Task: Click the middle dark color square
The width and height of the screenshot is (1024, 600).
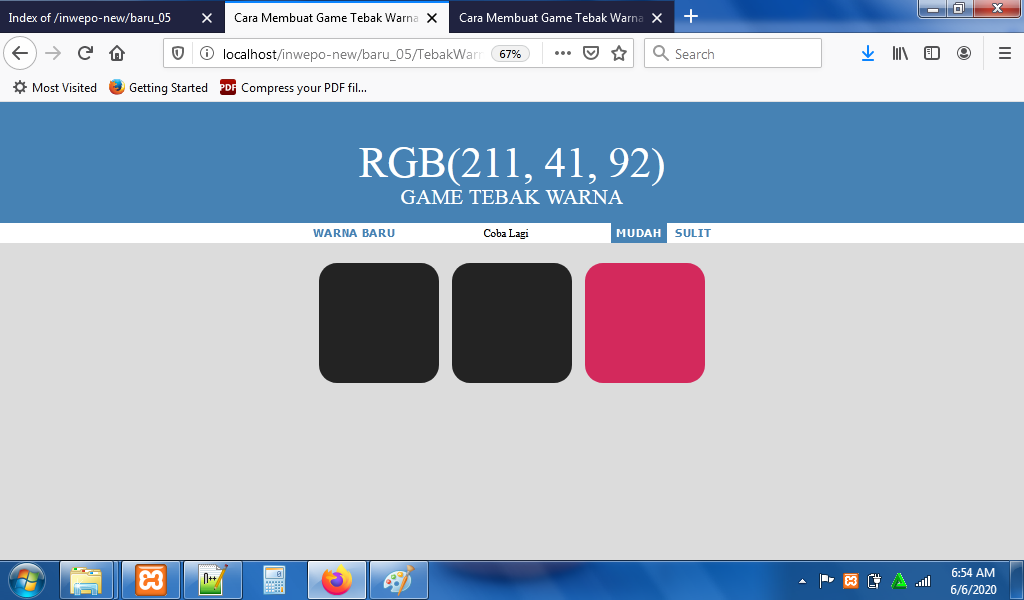Action: [x=512, y=323]
